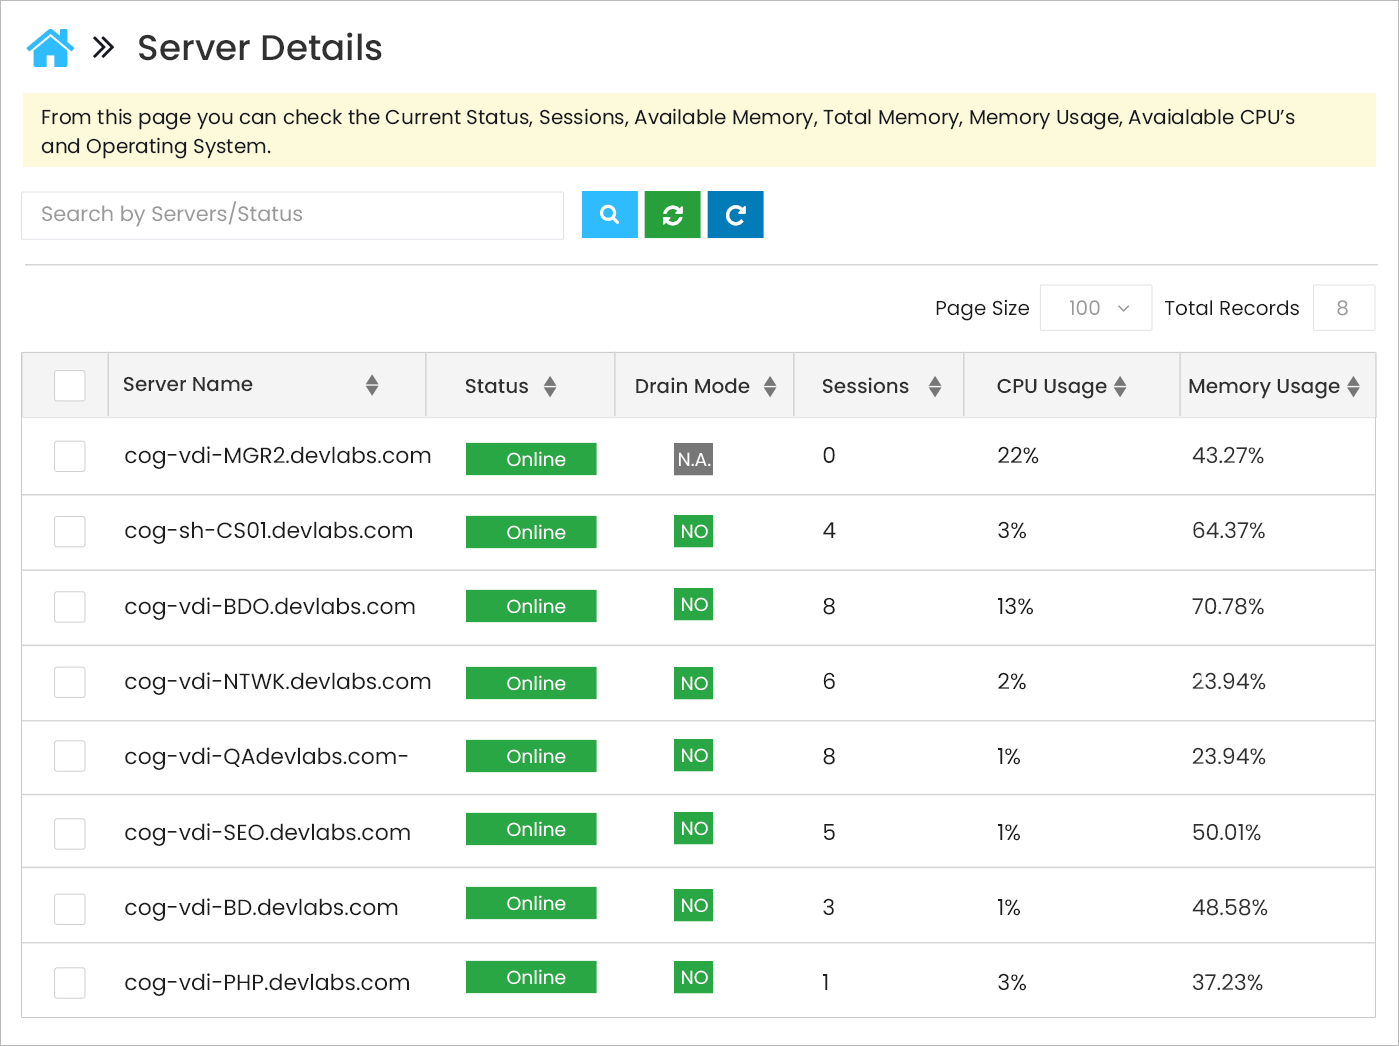
Task: Click the Search by Servers/Status field
Action: coord(293,215)
